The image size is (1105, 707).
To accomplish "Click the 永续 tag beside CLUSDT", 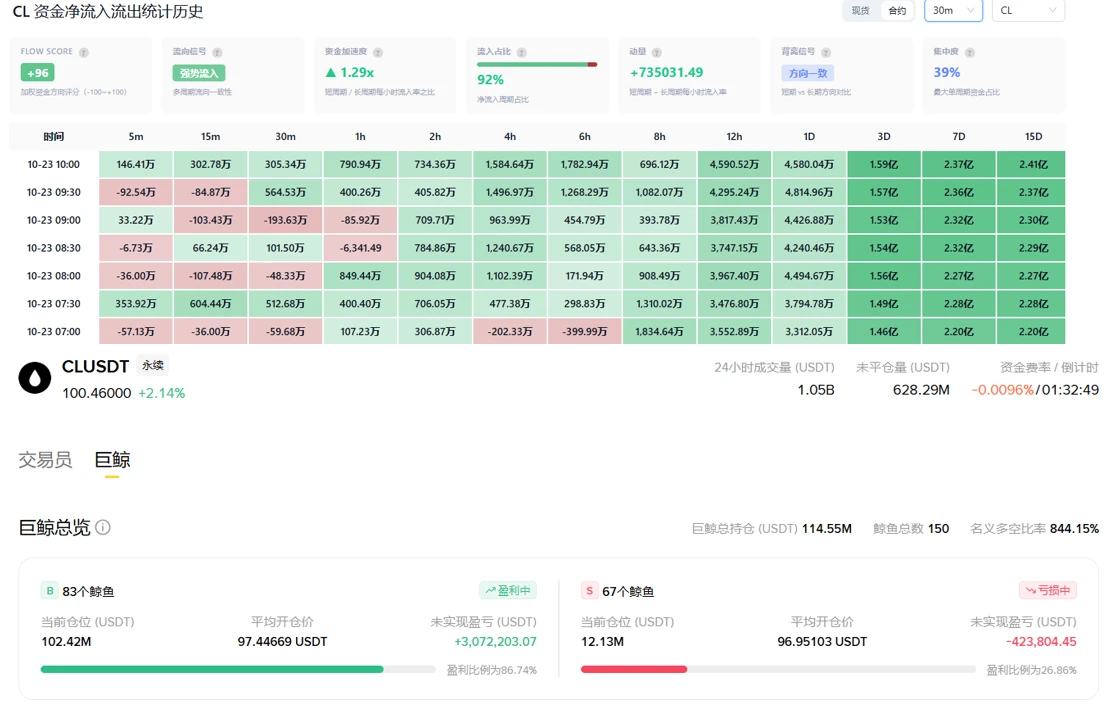I will tap(153, 365).
